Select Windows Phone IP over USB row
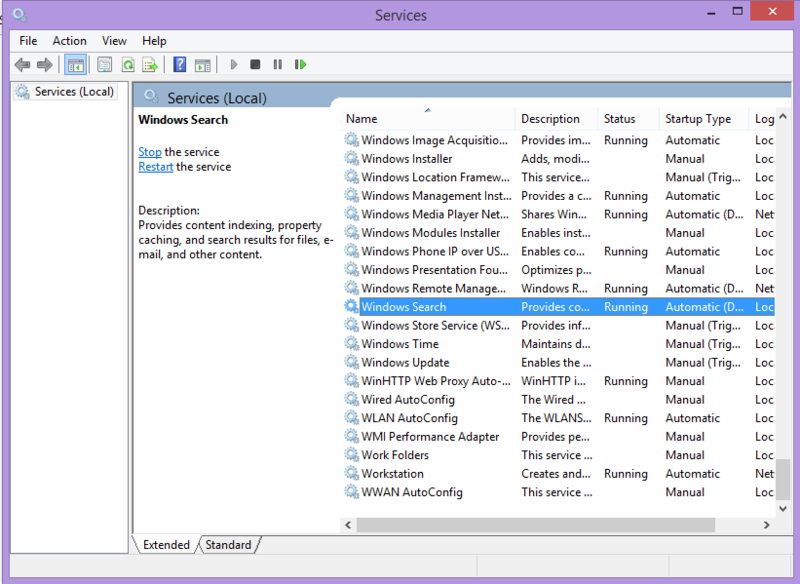Viewport: 800px width, 584px height. [559, 251]
